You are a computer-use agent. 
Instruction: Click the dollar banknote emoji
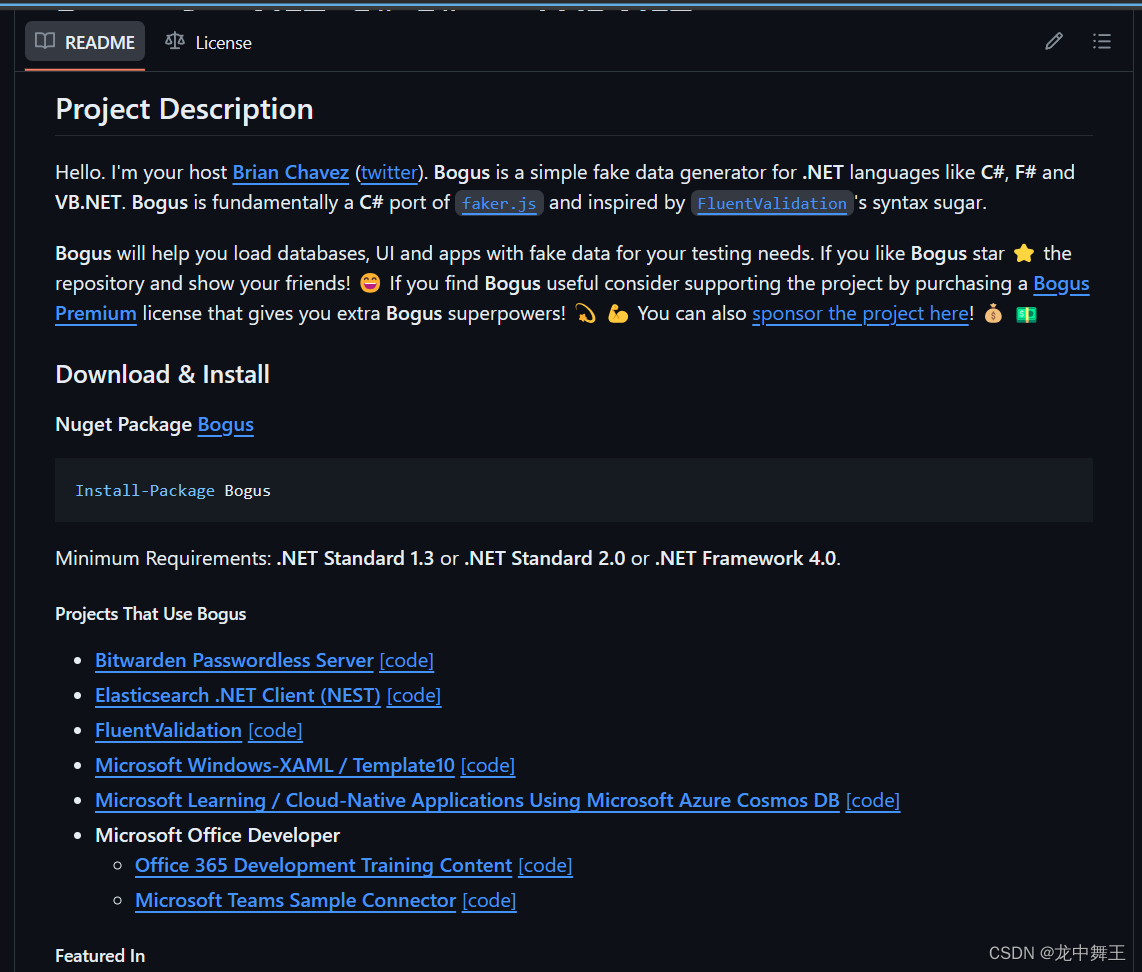(x=1026, y=315)
